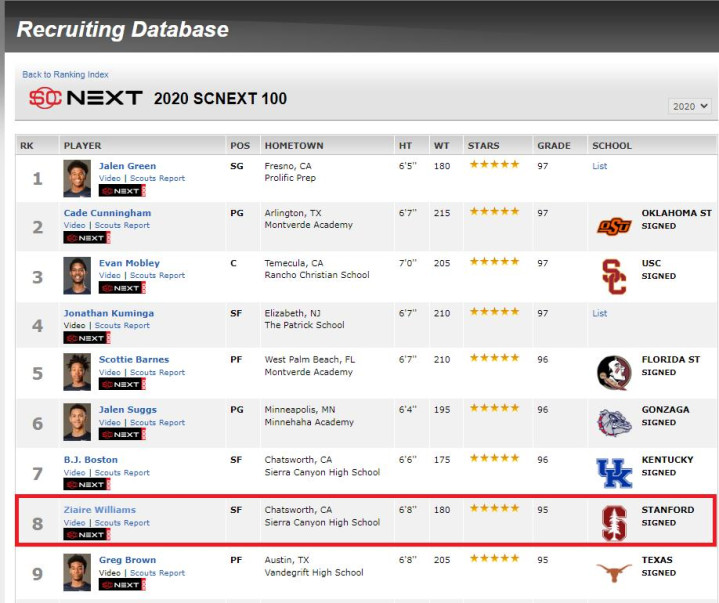Viewport: 719px width, 603px height.
Task: Open the 2020 year dropdown
Action: coord(690,106)
